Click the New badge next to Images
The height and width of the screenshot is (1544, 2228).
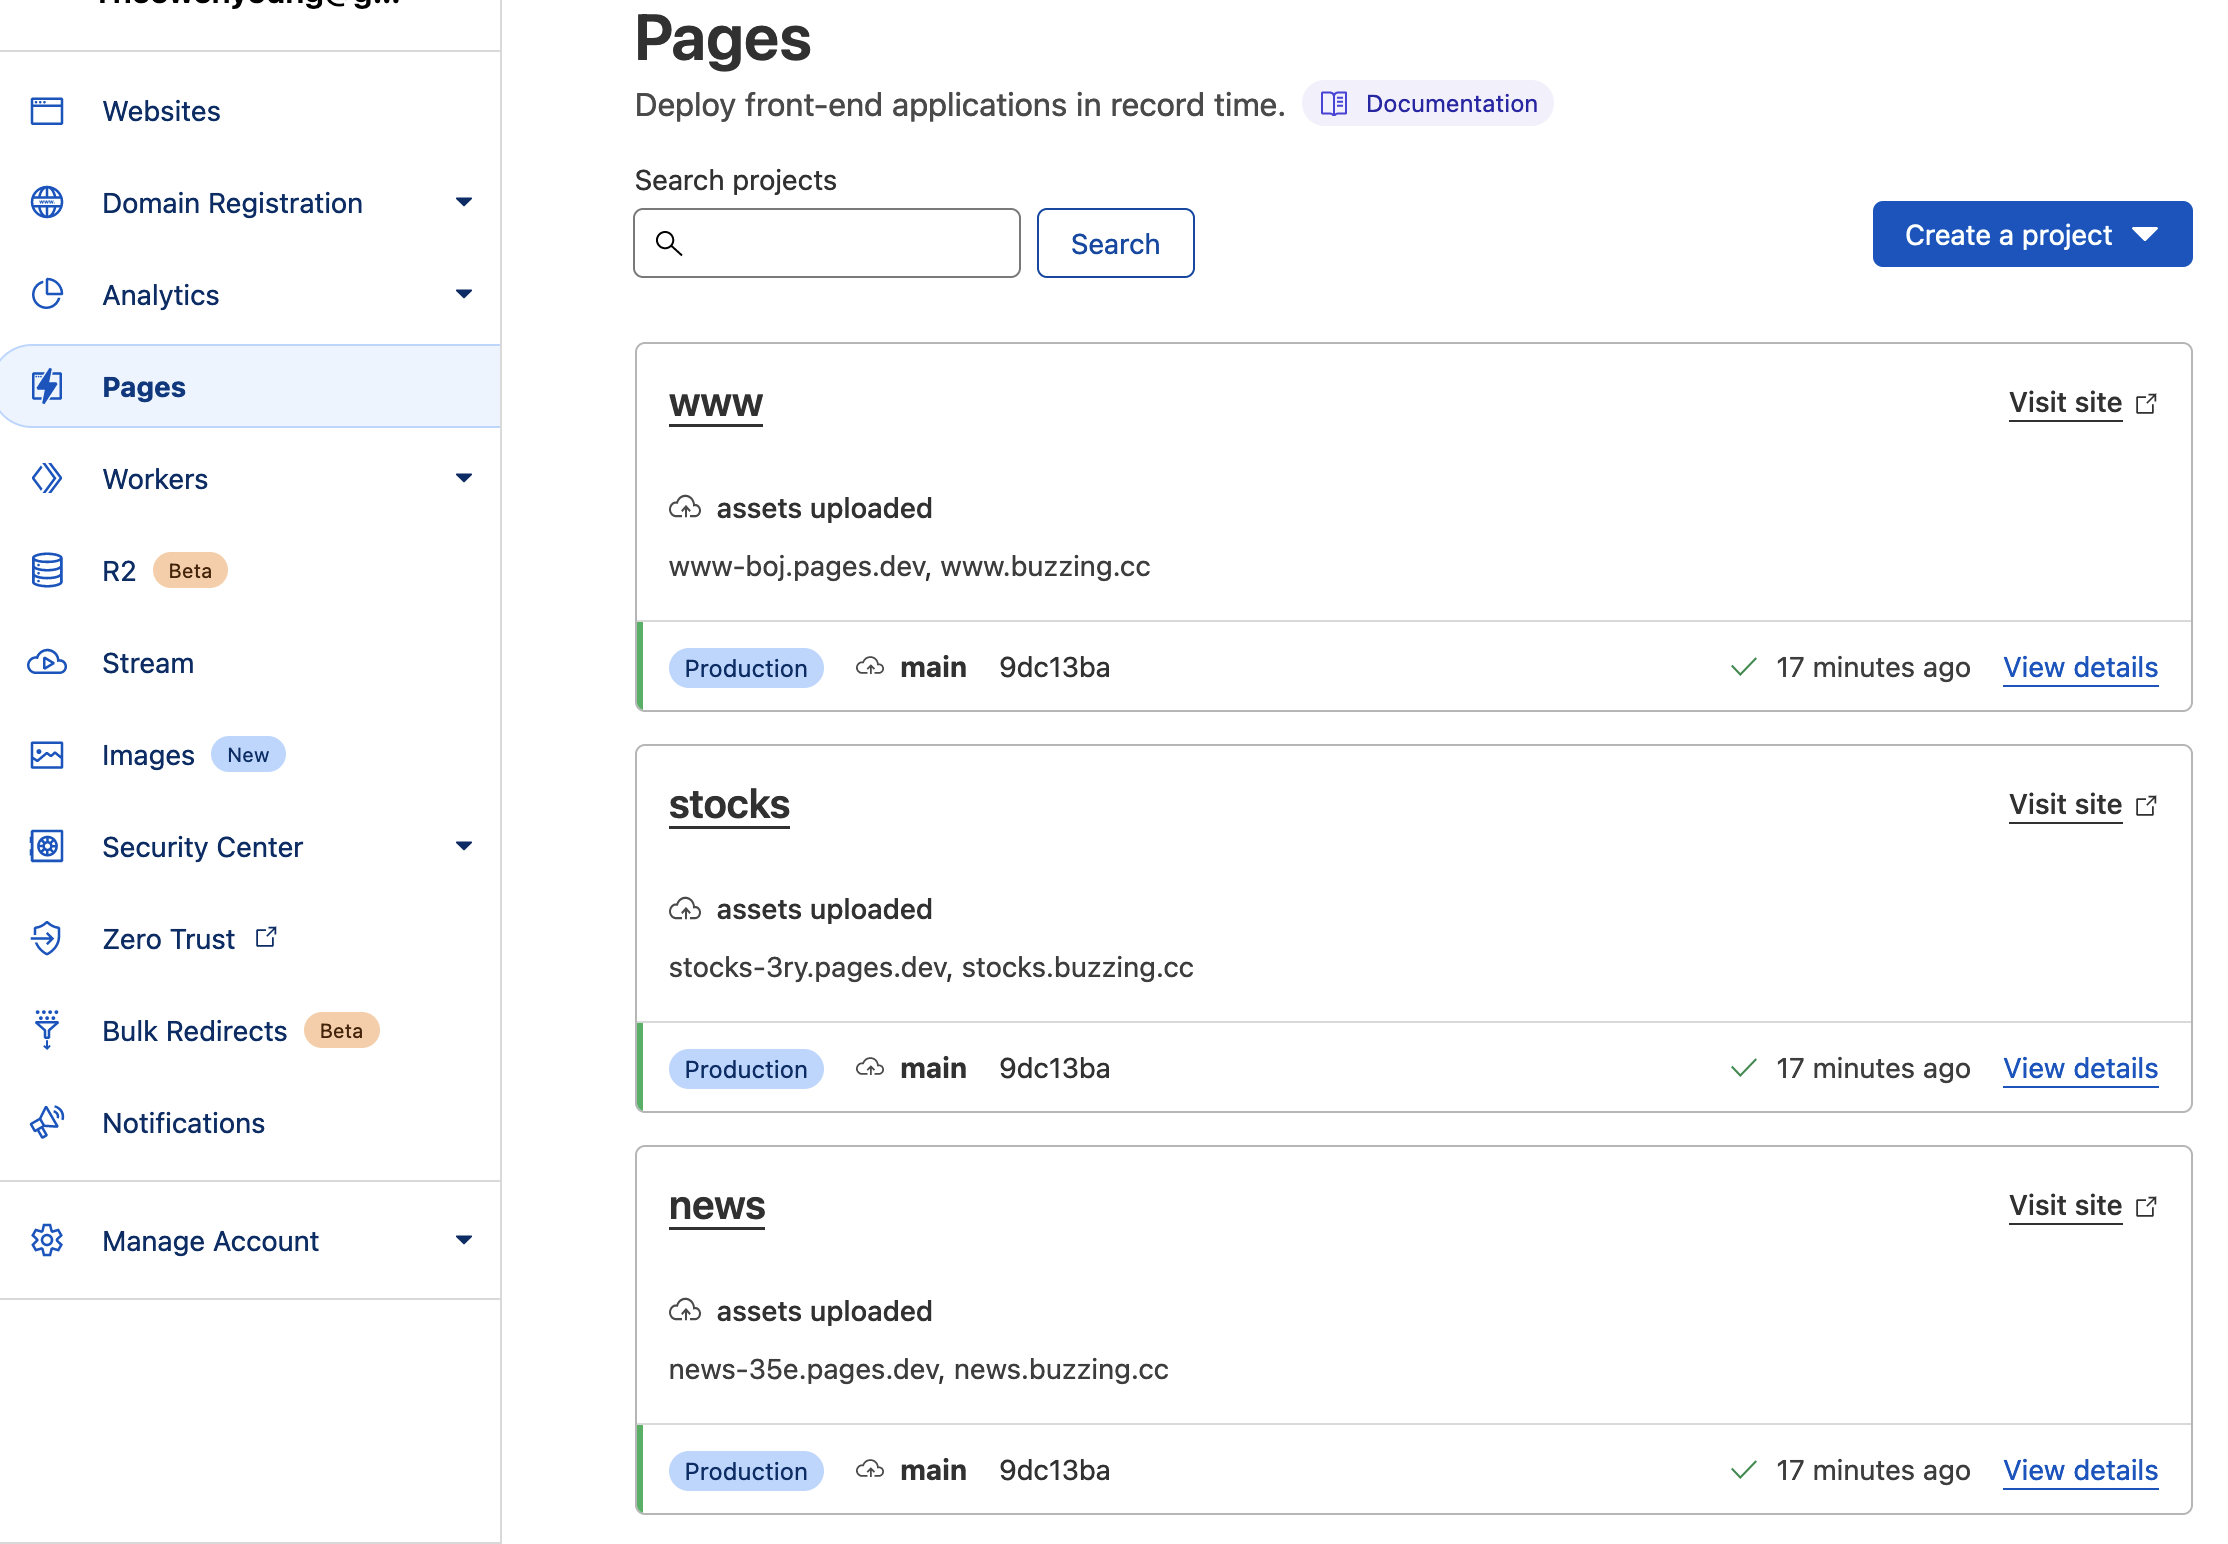[248, 755]
